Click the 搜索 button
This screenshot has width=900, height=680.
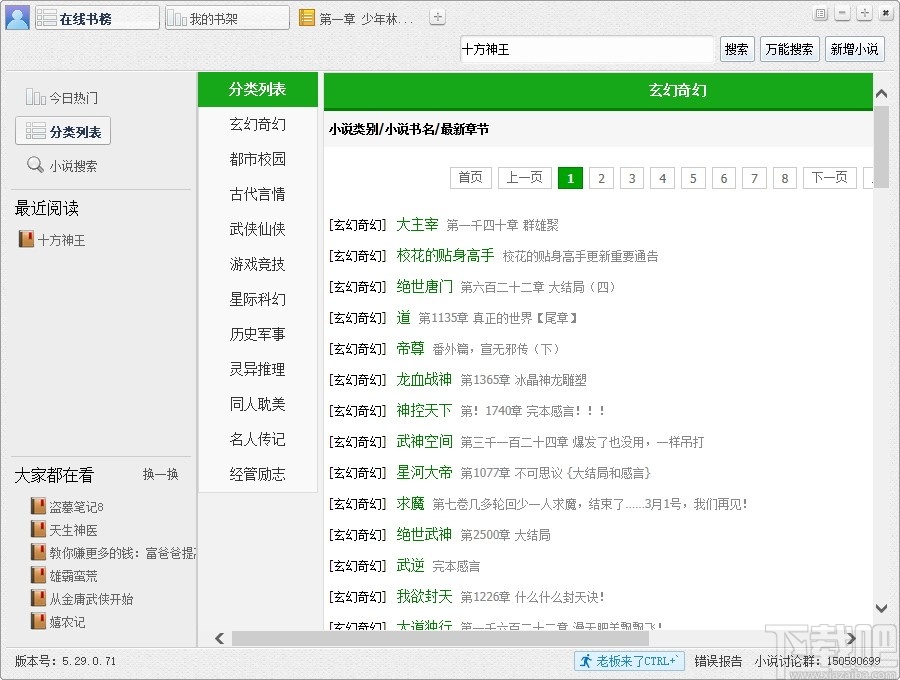[737, 49]
